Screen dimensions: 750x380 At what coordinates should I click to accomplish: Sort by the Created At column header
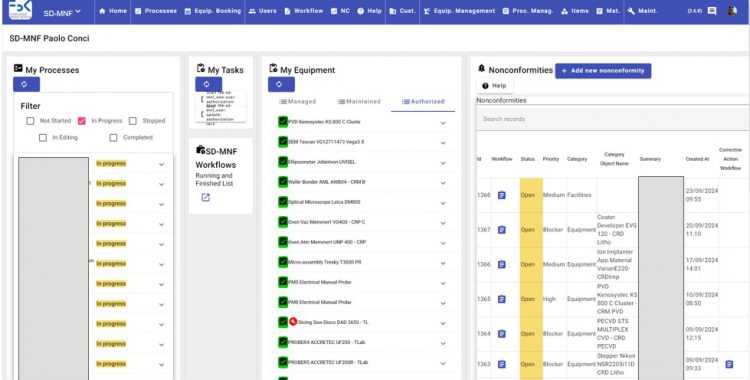click(x=697, y=159)
